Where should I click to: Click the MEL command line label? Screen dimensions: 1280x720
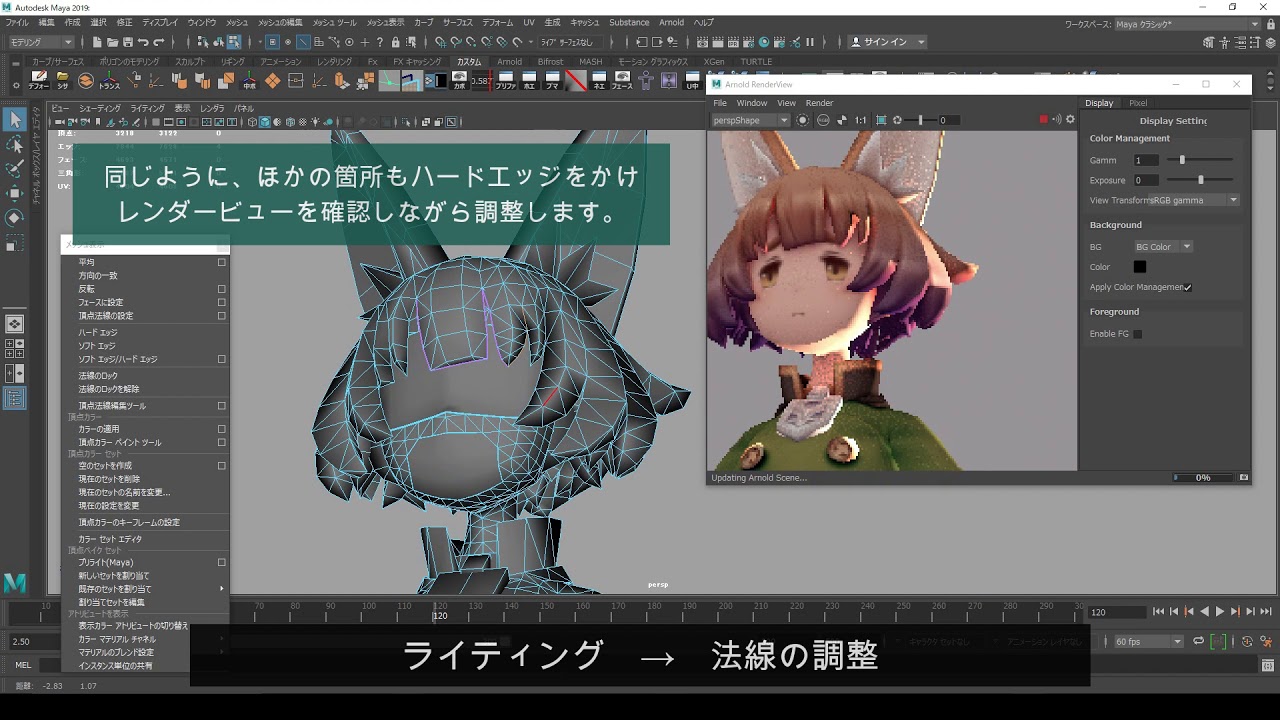click(x=23, y=665)
